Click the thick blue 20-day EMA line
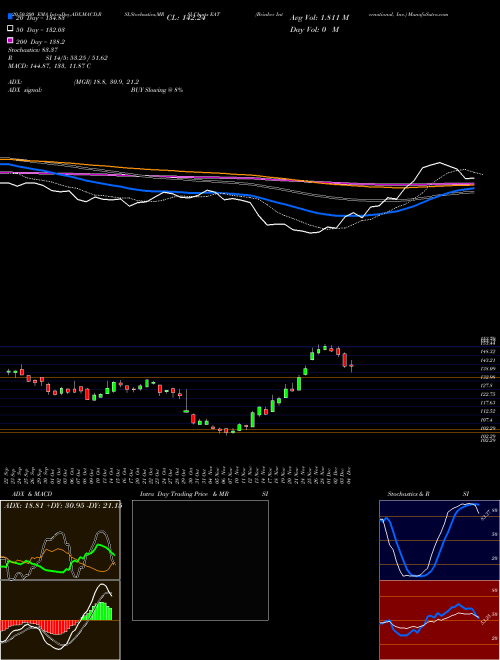500x660 pixels. click(236, 193)
